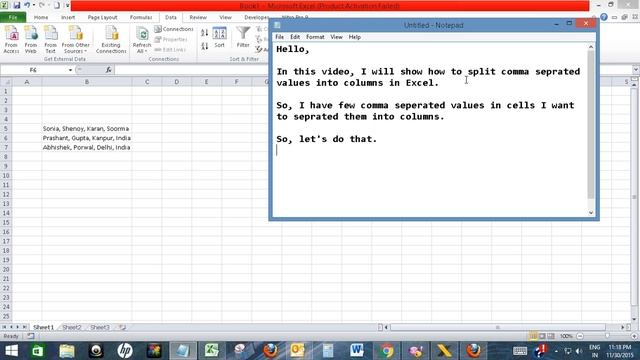The image size is (640, 360).
Task: Open Notepad File menu
Action: (280, 37)
